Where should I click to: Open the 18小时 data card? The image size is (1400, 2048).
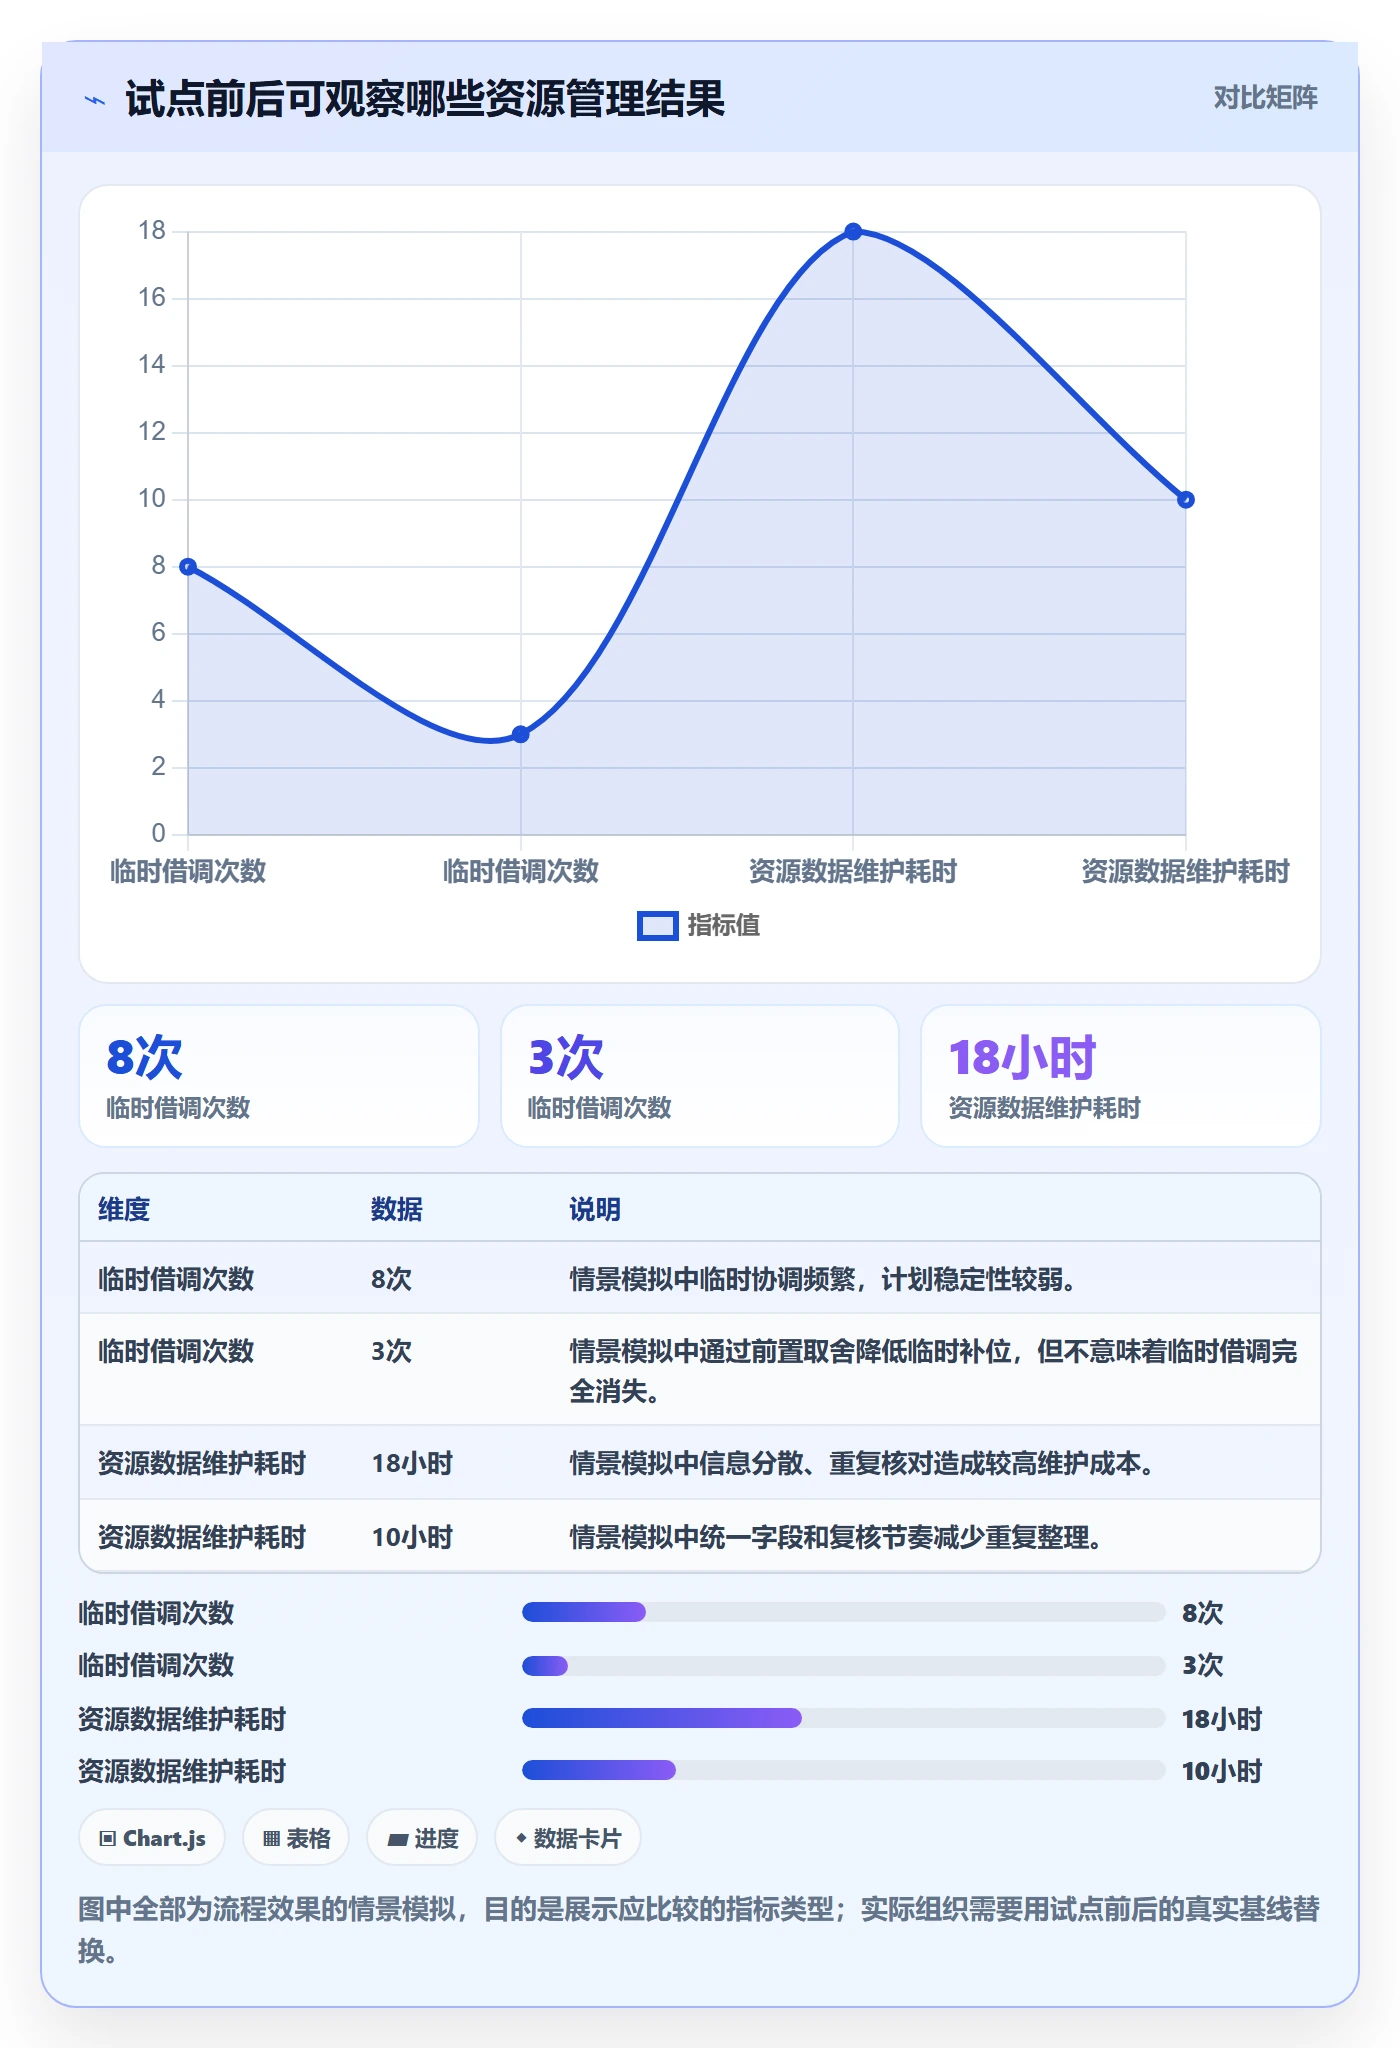pos(1120,1076)
